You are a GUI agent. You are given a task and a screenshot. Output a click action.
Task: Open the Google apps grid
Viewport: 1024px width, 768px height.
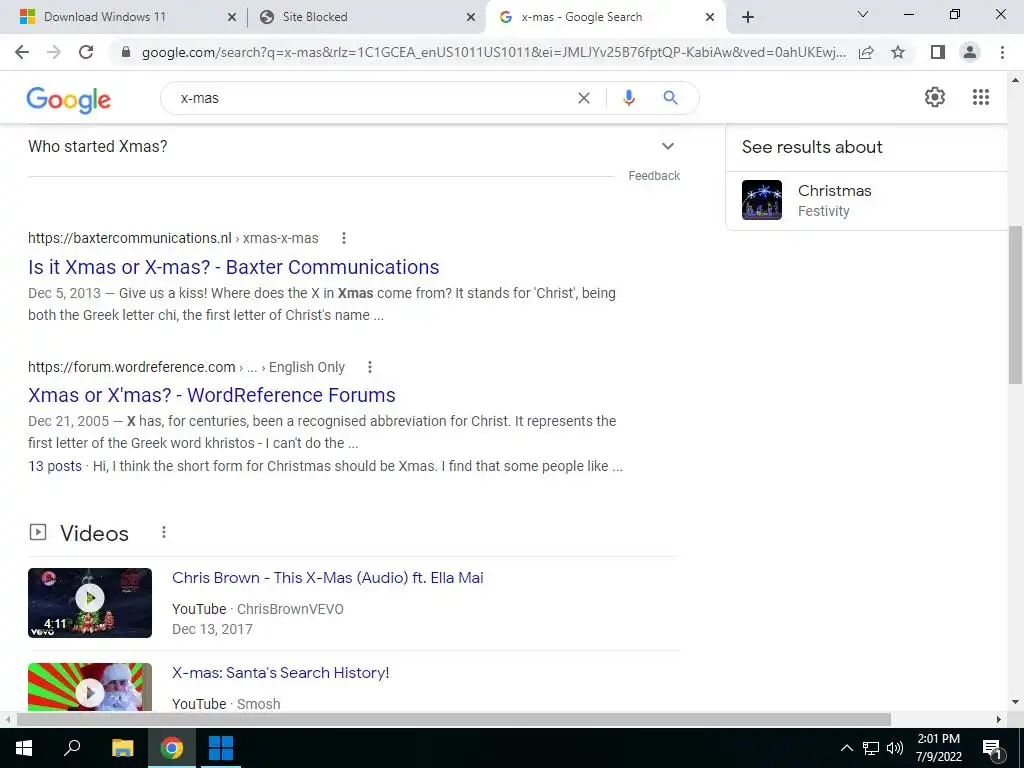coord(981,97)
